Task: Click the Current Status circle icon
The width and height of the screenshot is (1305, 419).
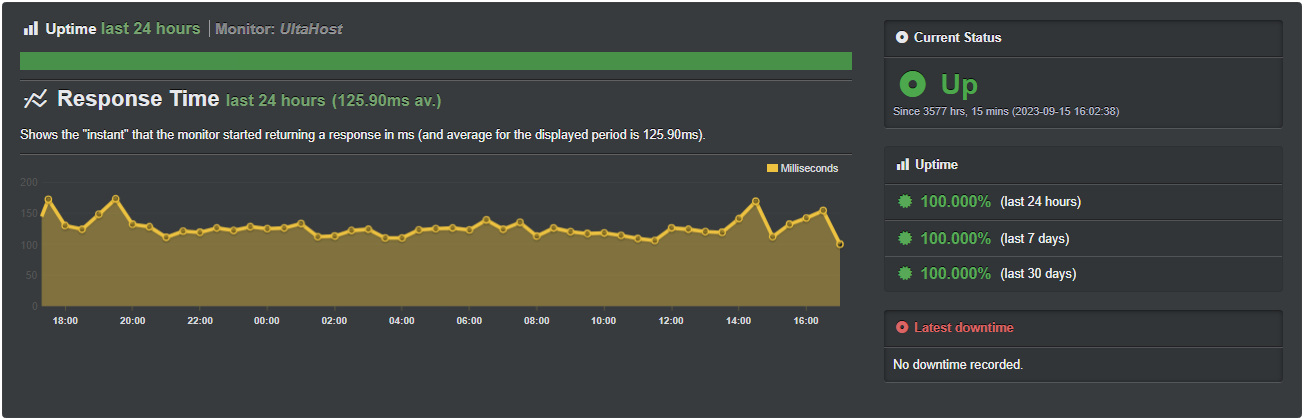Action: [902, 38]
